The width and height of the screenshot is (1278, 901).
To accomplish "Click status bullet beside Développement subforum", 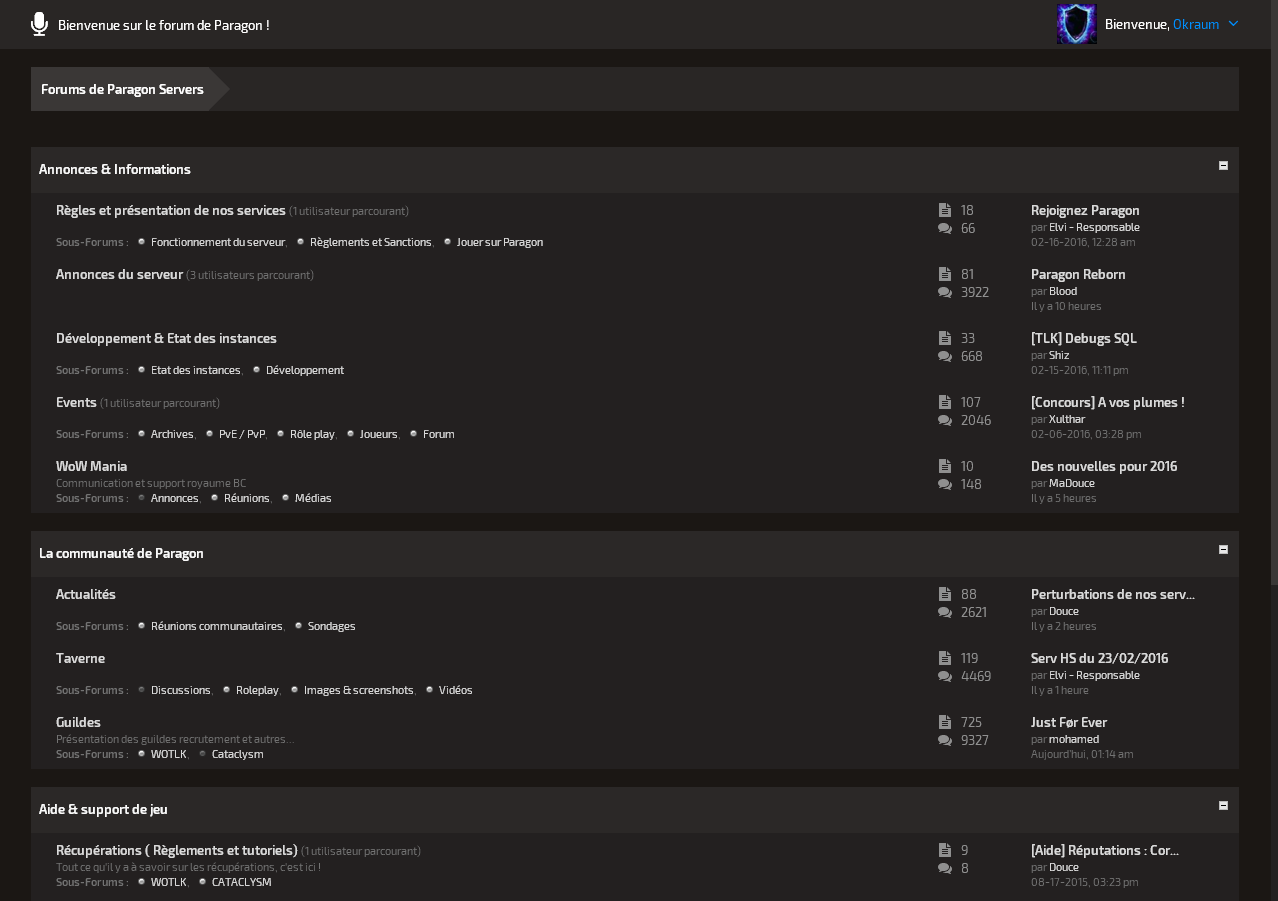I will point(257,370).
